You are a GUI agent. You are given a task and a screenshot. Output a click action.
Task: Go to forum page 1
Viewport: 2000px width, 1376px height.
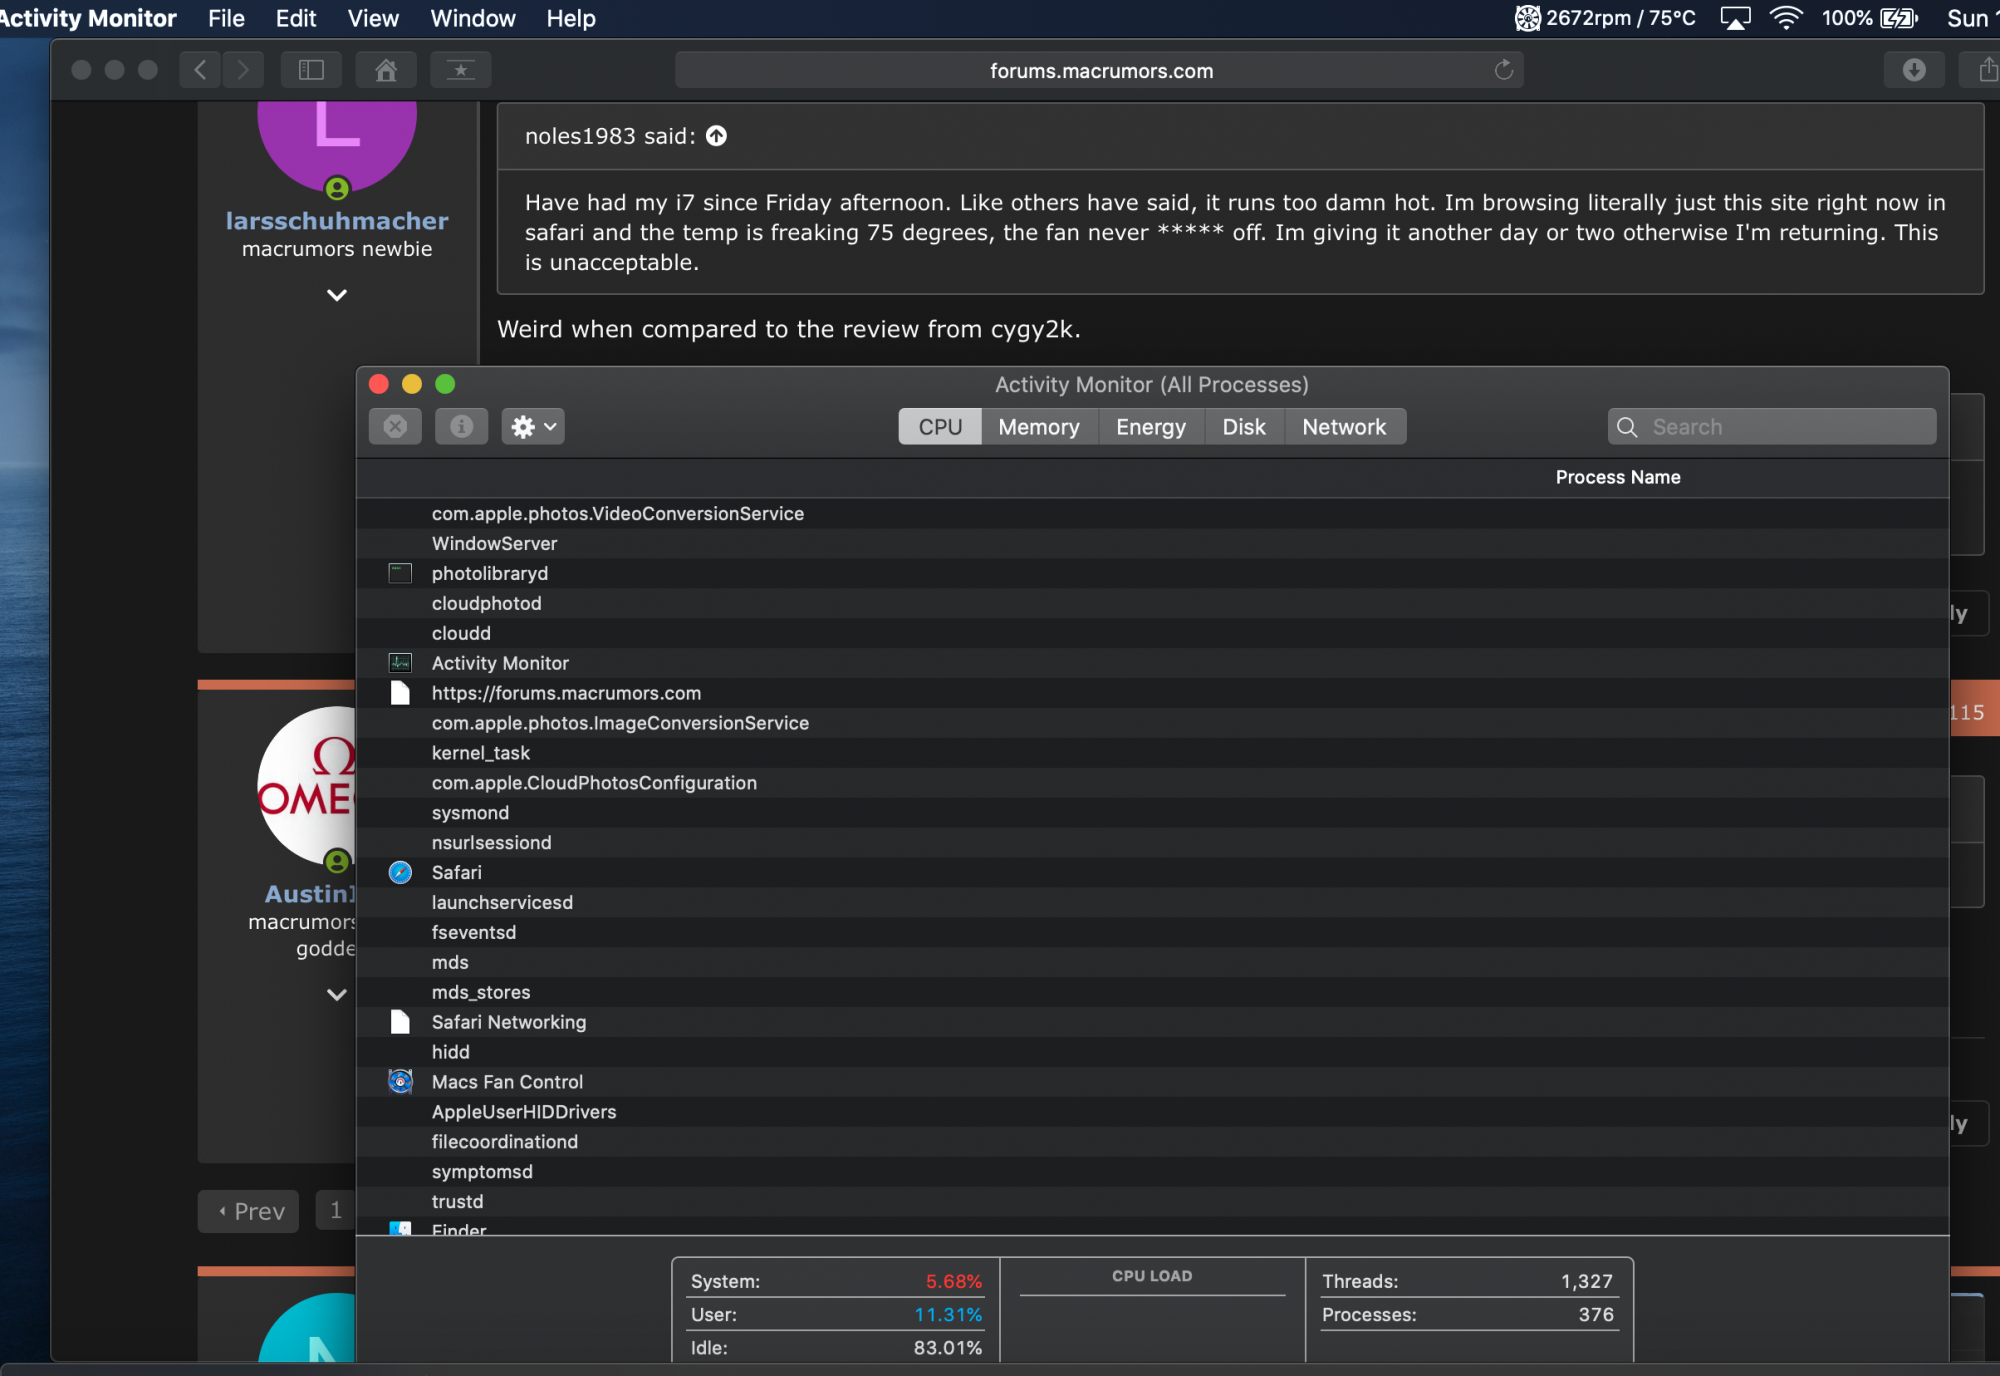[x=336, y=1210]
